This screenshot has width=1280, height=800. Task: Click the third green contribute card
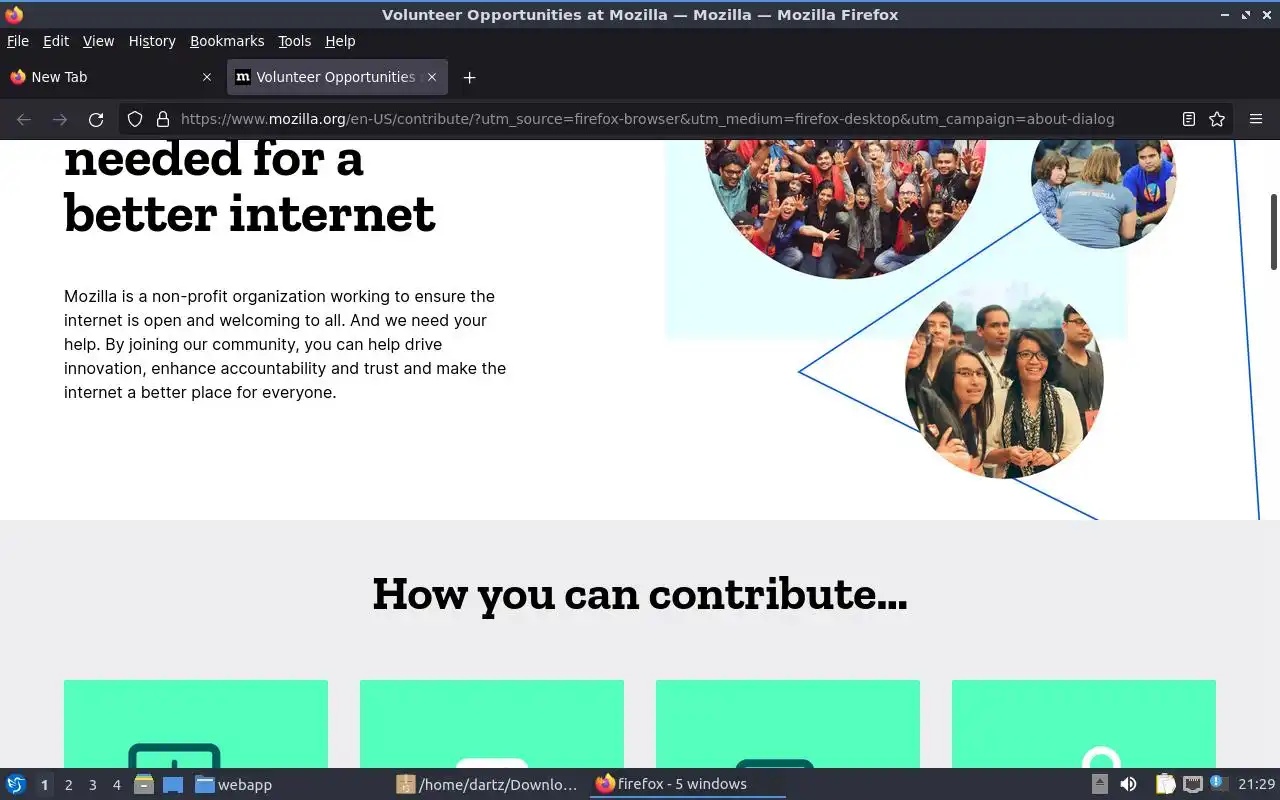pos(788,724)
